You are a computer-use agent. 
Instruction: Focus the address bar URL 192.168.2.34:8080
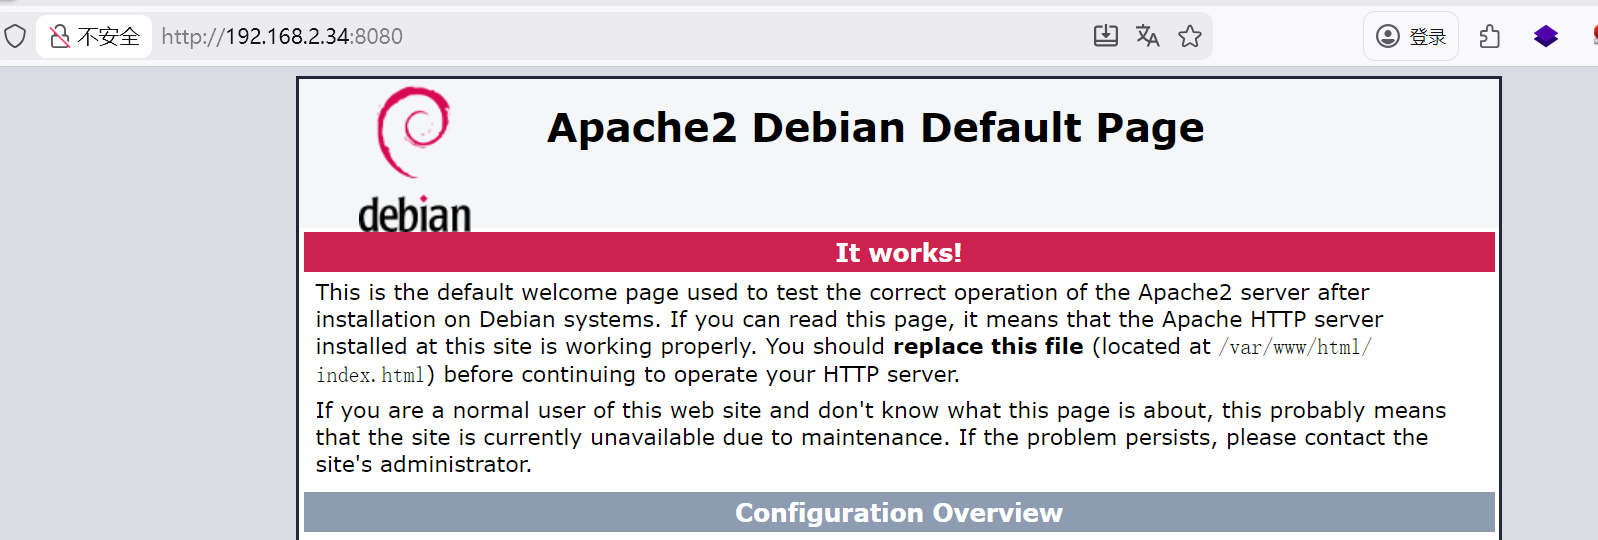pyautogui.click(x=282, y=37)
